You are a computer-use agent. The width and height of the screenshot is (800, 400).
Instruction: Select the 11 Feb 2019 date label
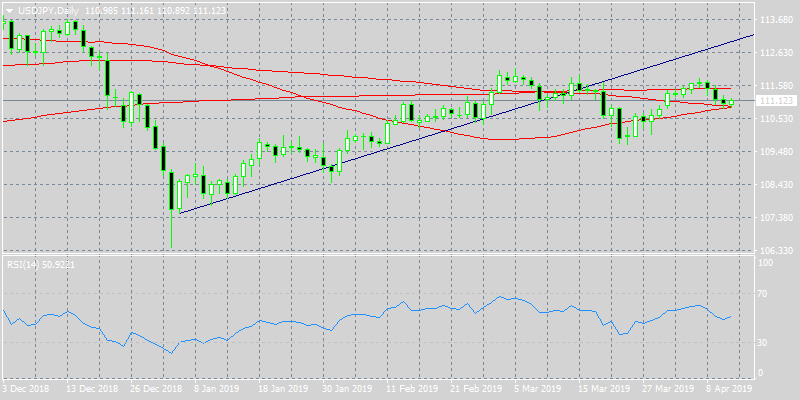pos(410,387)
